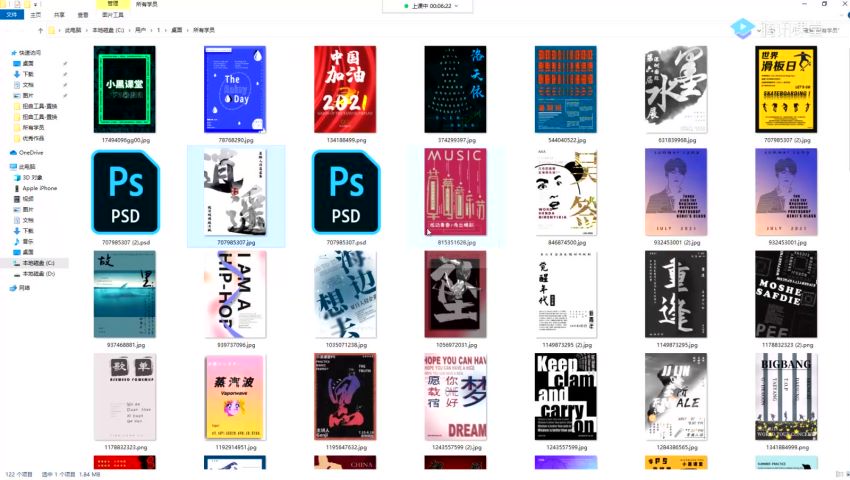Select the purple portrait poster 932453001 (2).jpg
Screen dimensions: 850x480
click(676, 192)
